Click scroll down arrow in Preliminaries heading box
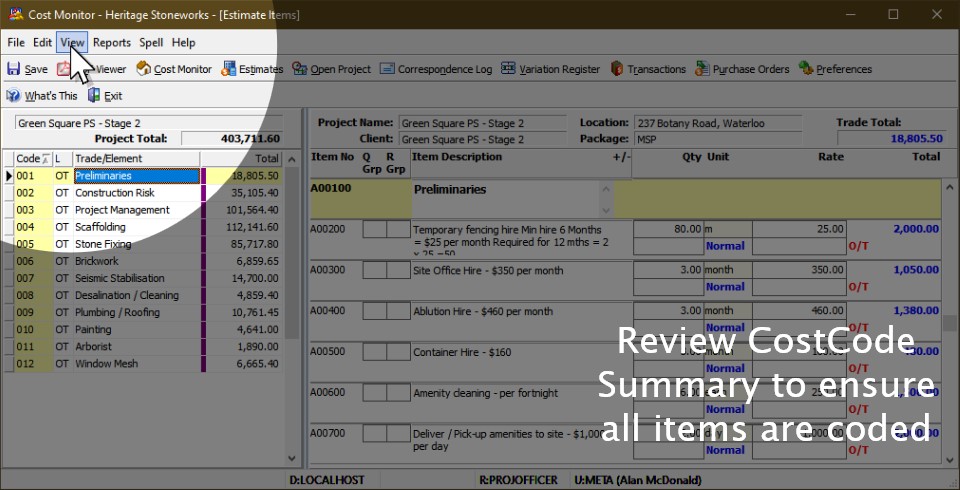The width and height of the screenshot is (960, 490). point(606,210)
